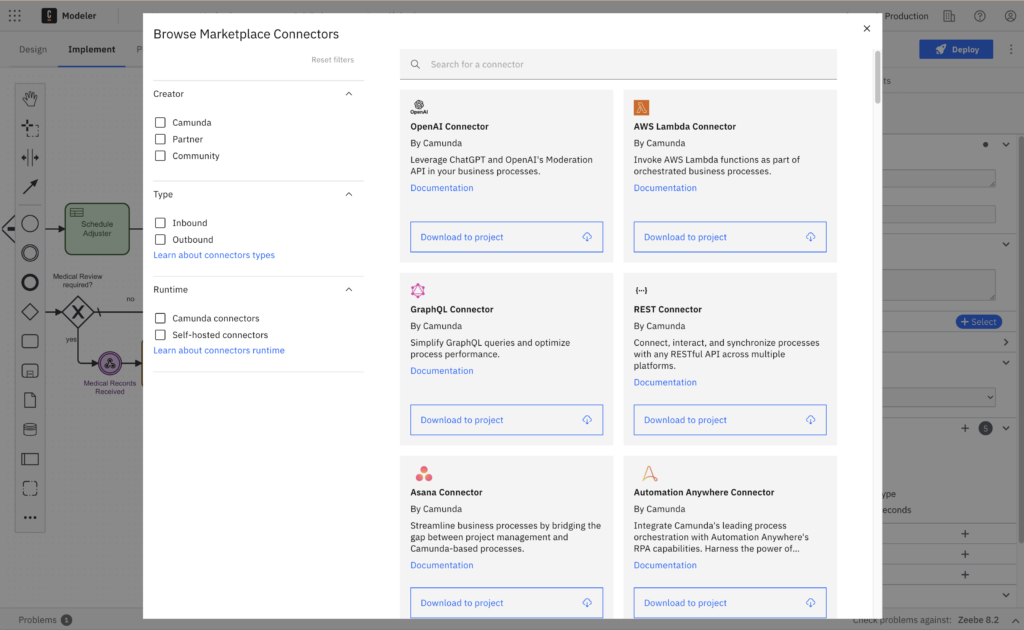Activate the lasso selection tool

30,128
